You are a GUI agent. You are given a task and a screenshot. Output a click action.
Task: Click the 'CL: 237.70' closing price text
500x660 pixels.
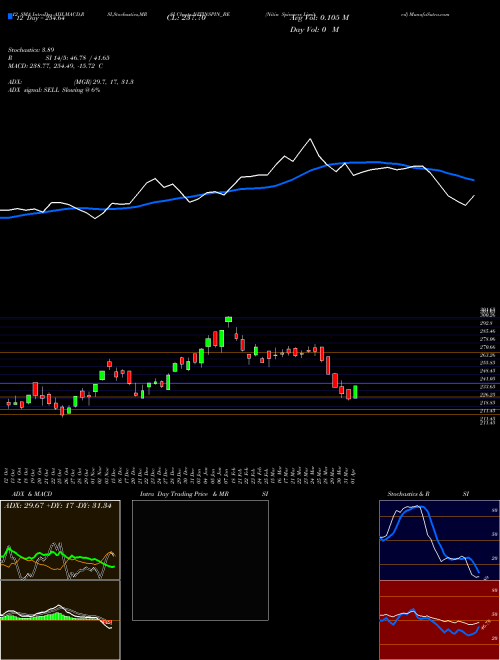[x=186, y=19]
